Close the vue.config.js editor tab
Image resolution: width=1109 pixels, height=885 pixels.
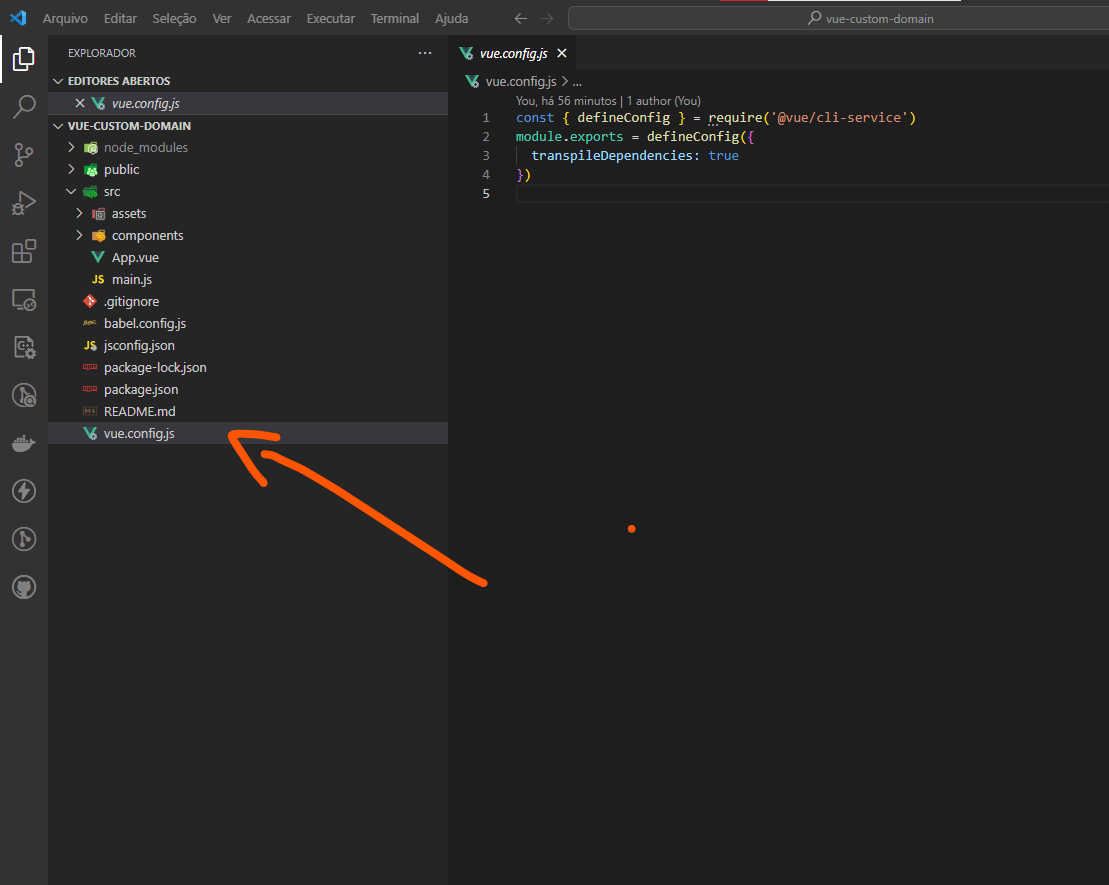[562, 53]
